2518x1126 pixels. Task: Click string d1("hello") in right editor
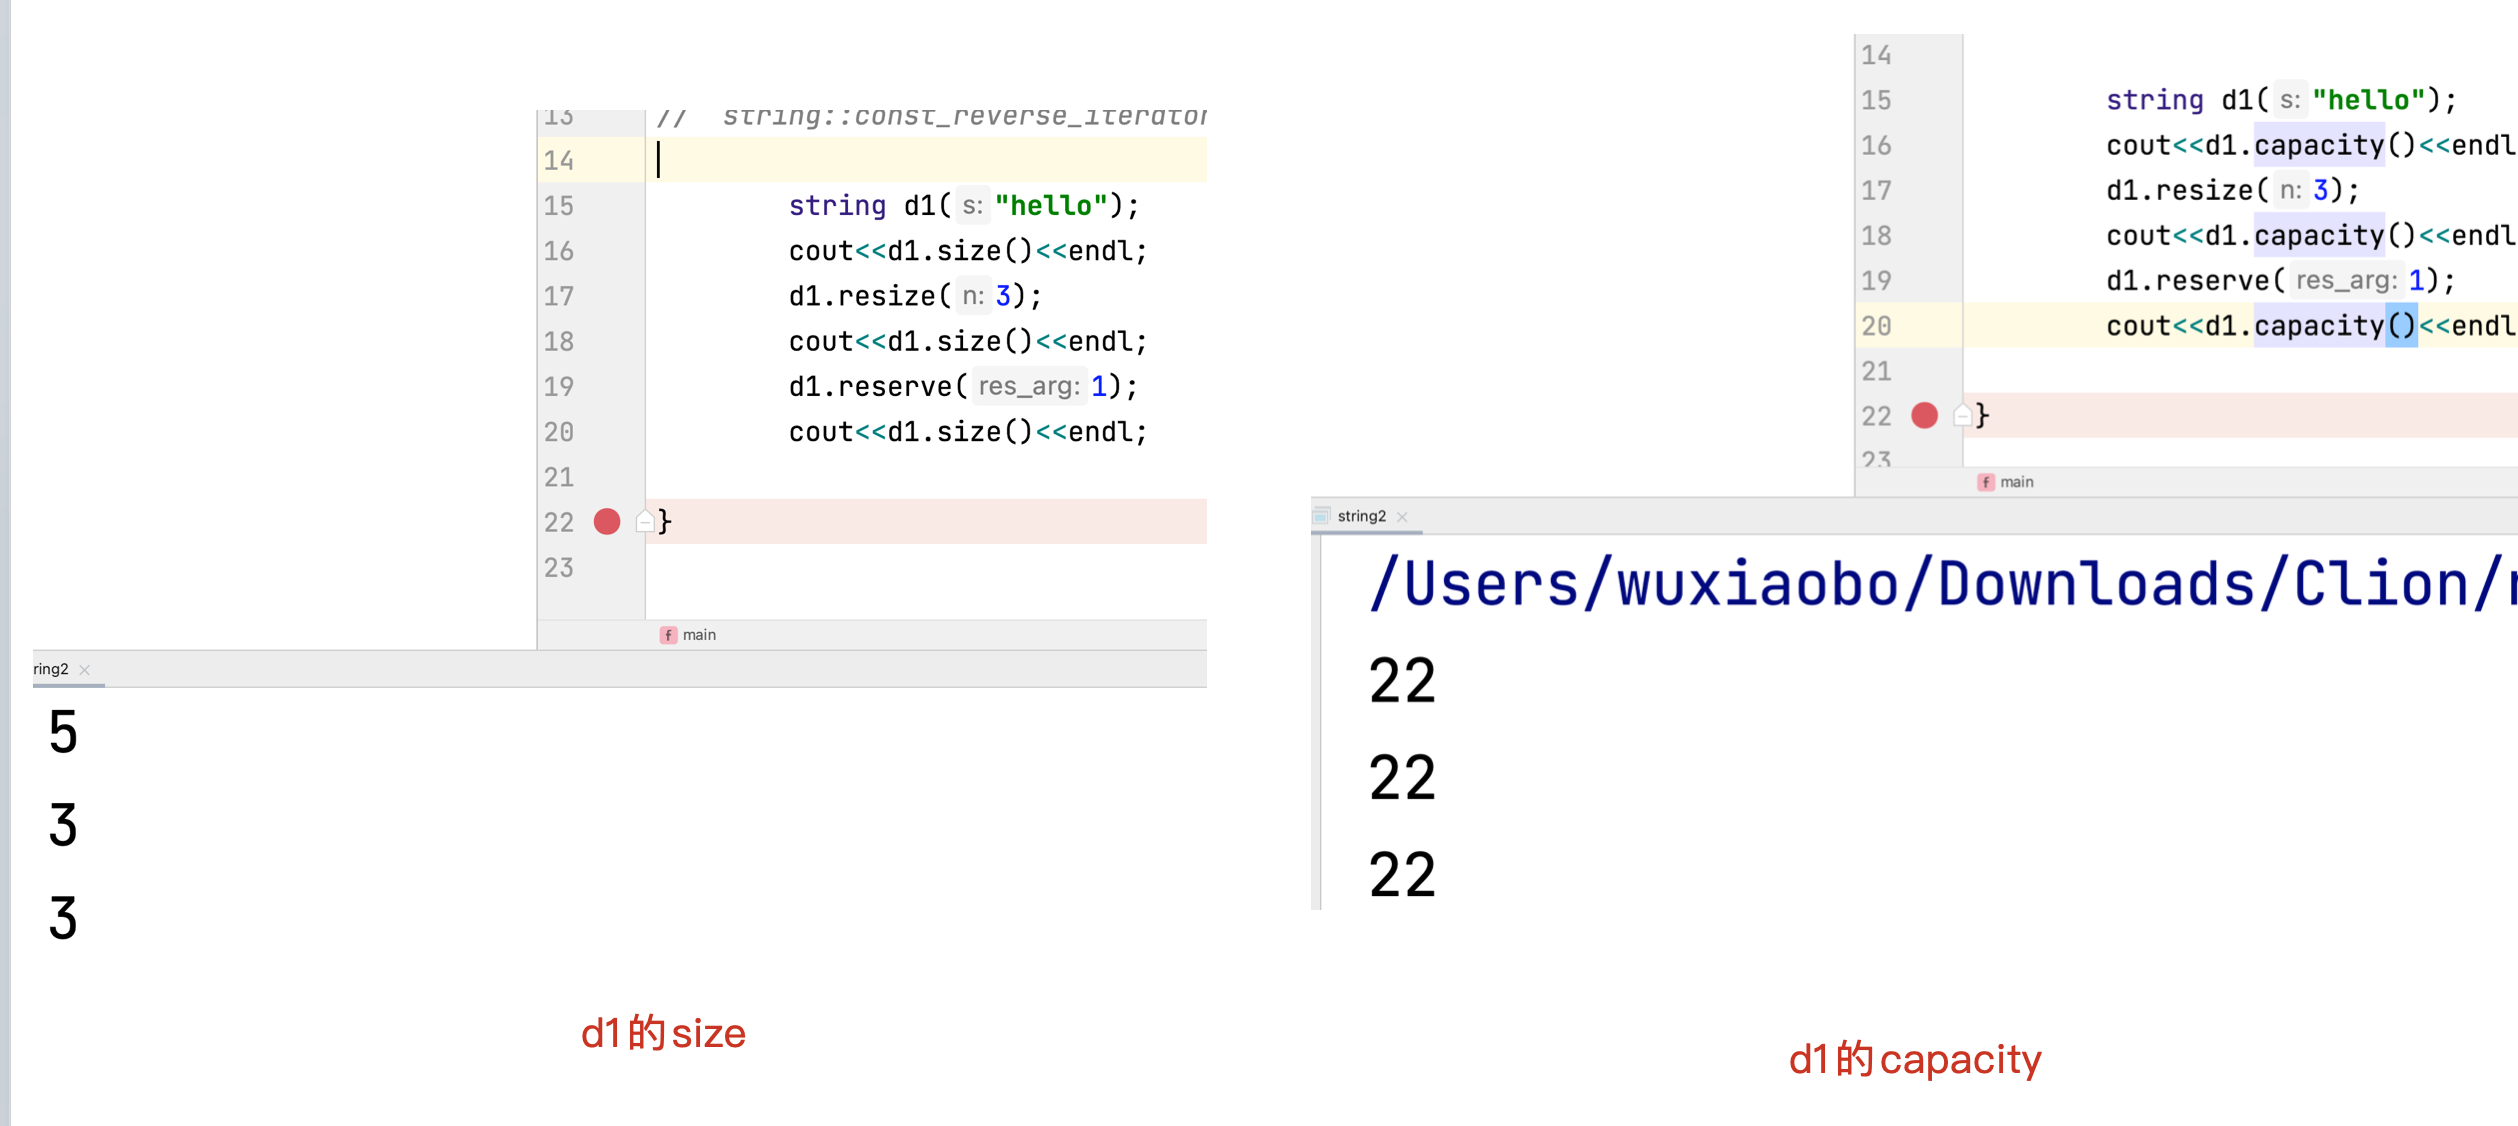[2281, 100]
